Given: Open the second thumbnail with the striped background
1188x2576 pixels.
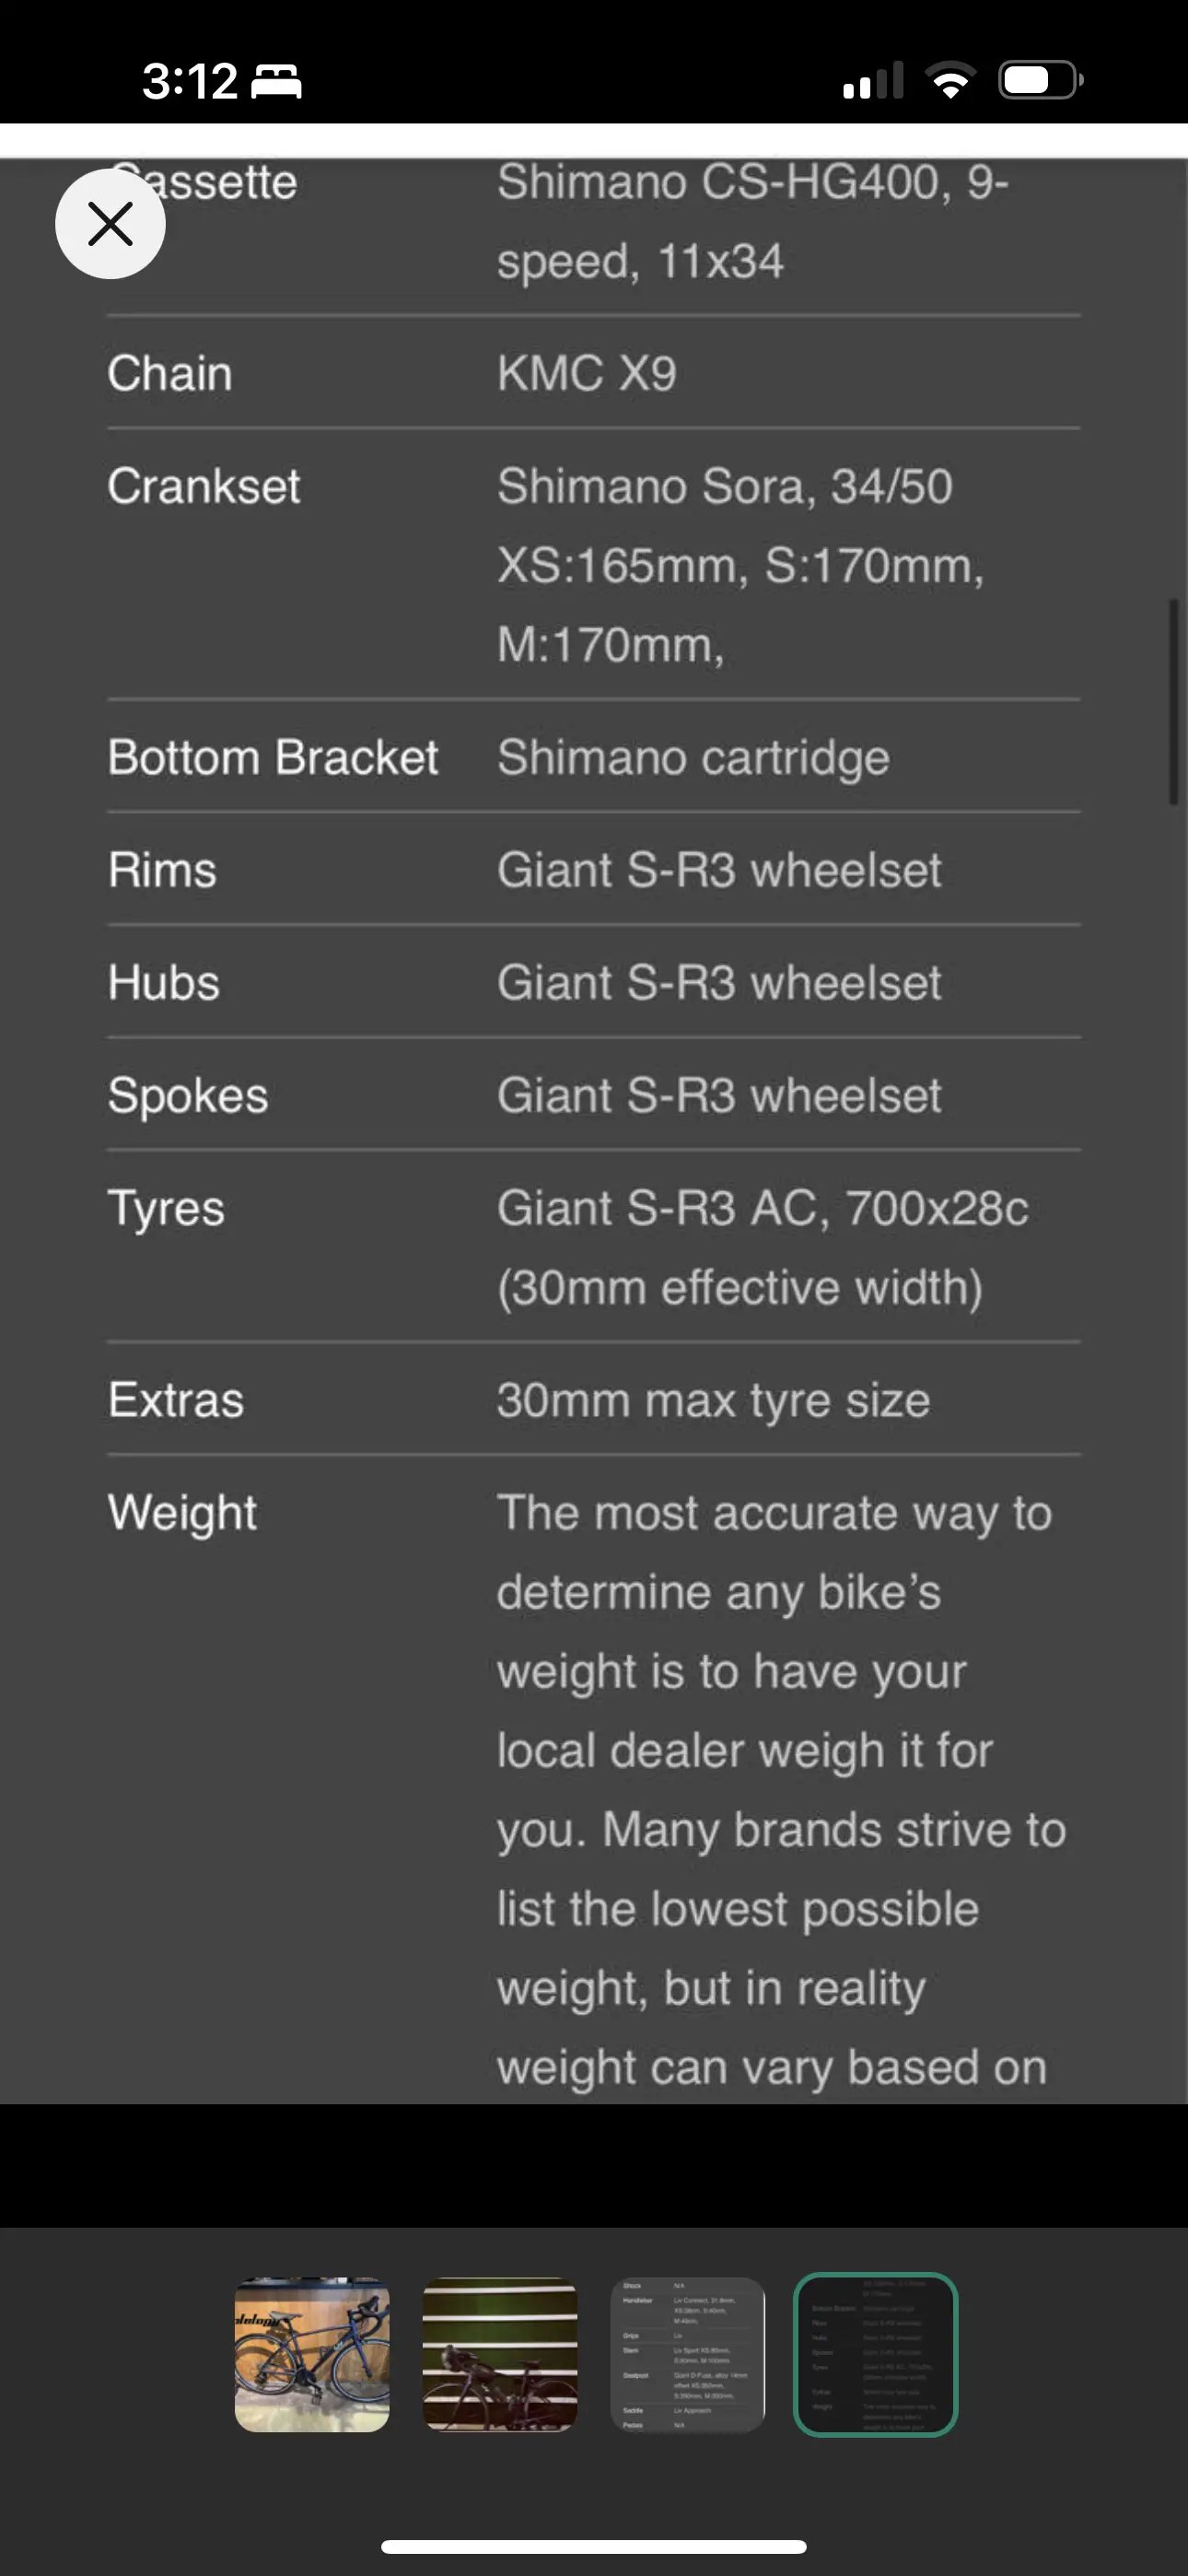Looking at the screenshot, I should point(500,2353).
